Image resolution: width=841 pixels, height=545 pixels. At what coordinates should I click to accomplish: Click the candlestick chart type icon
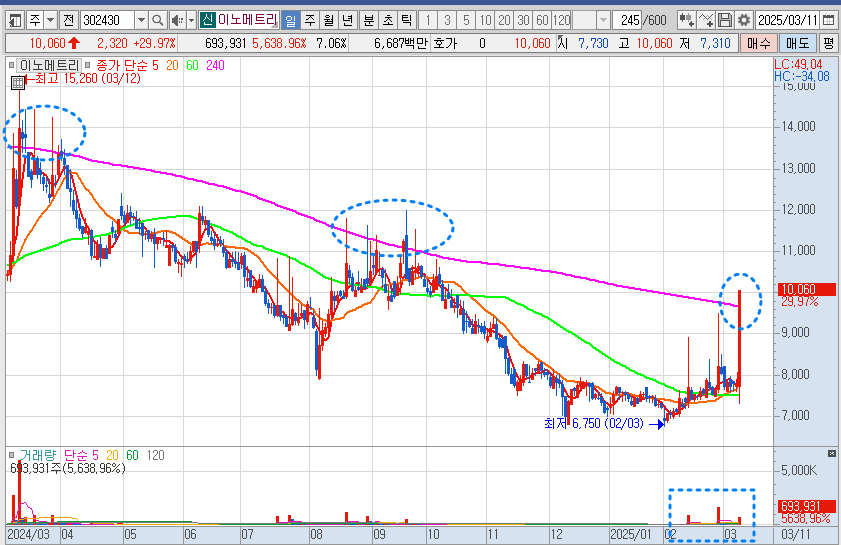pyautogui.click(x=686, y=21)
